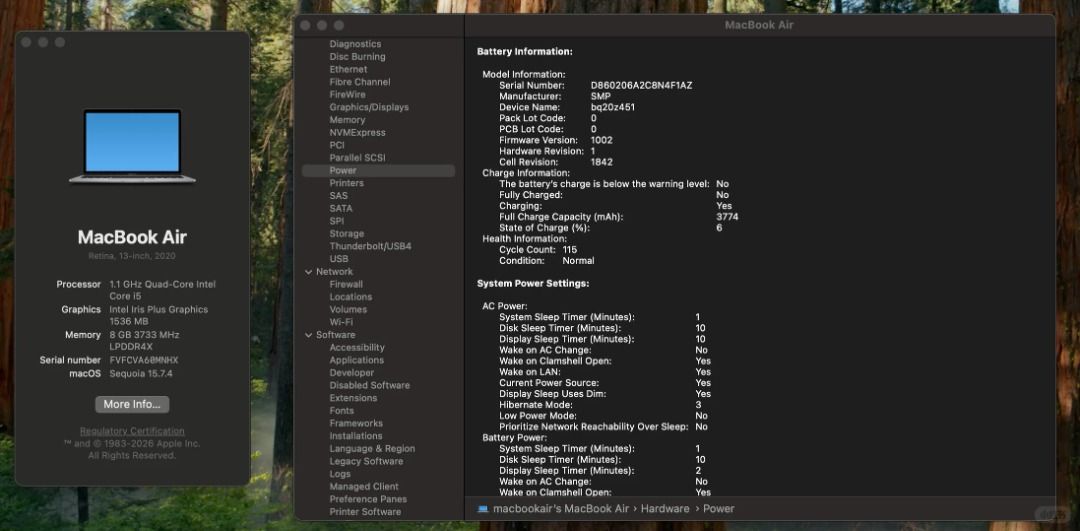Select Firewall under Network
This screenshot has height=531, width=1080.
(346, 284)
